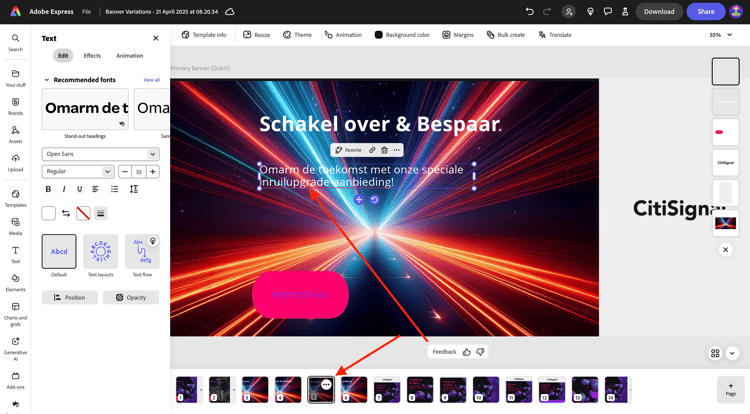Open the Text panel in sidebar
Viewport: 750px width, 414px height.
click(x=15, y=254)
